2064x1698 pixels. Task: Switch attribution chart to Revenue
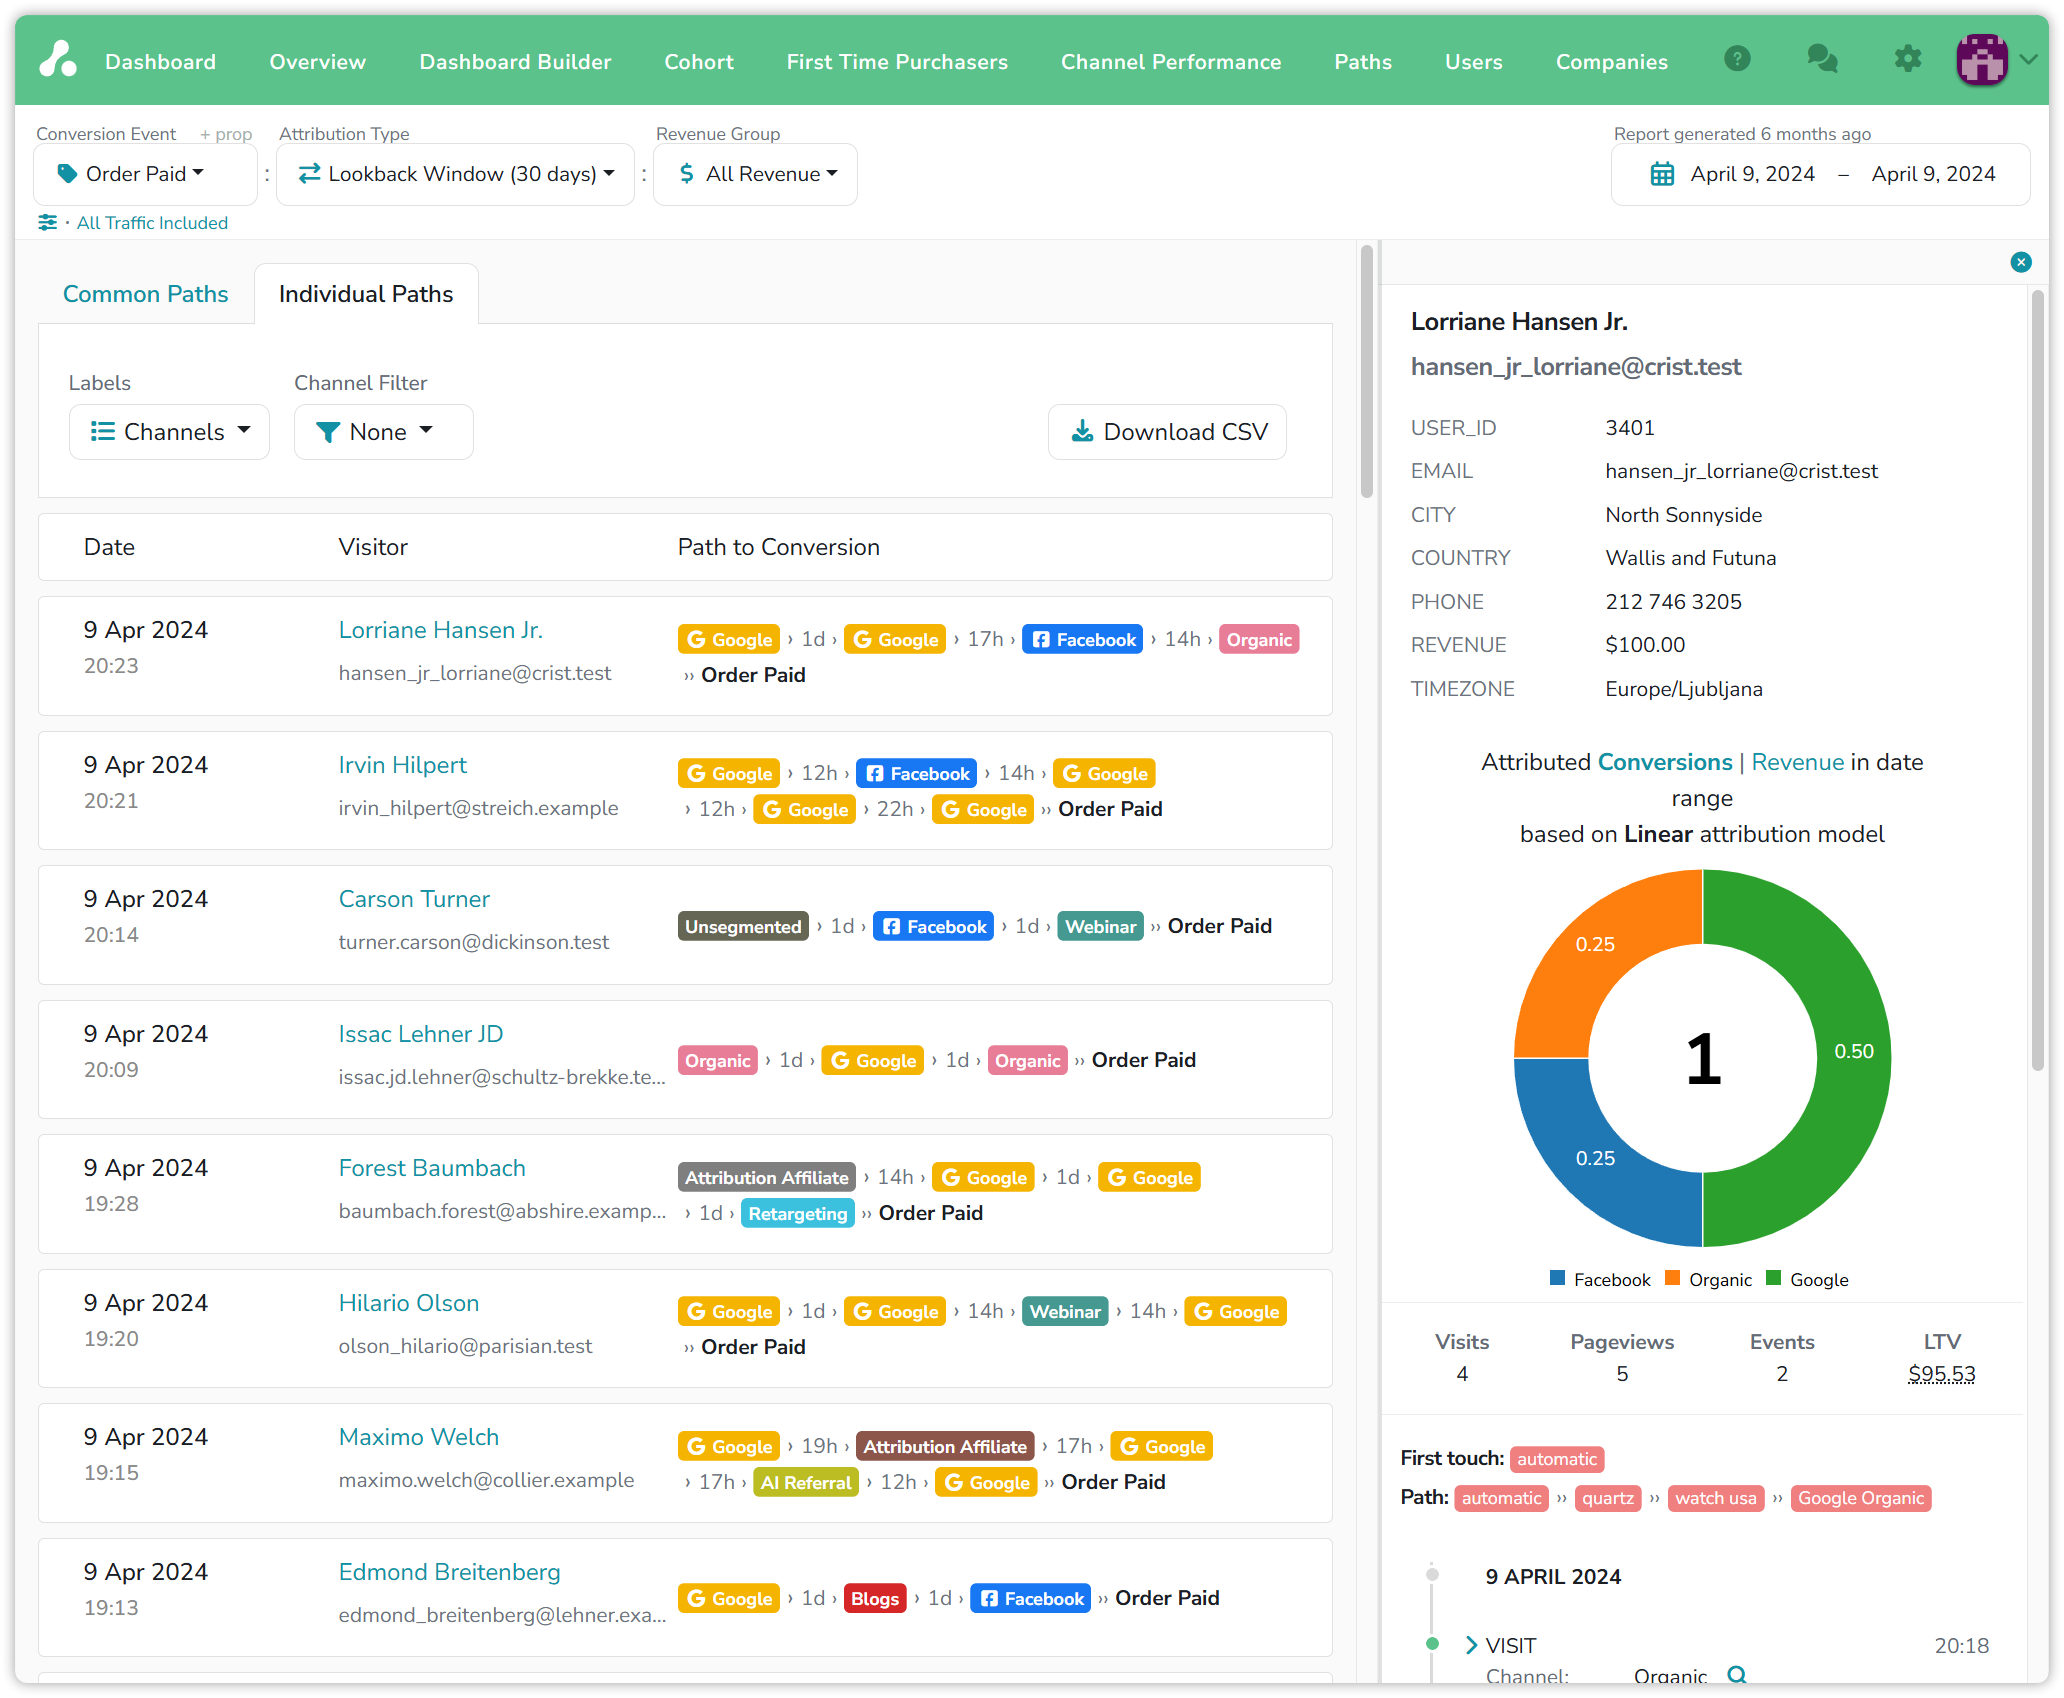pos(1797,762)
